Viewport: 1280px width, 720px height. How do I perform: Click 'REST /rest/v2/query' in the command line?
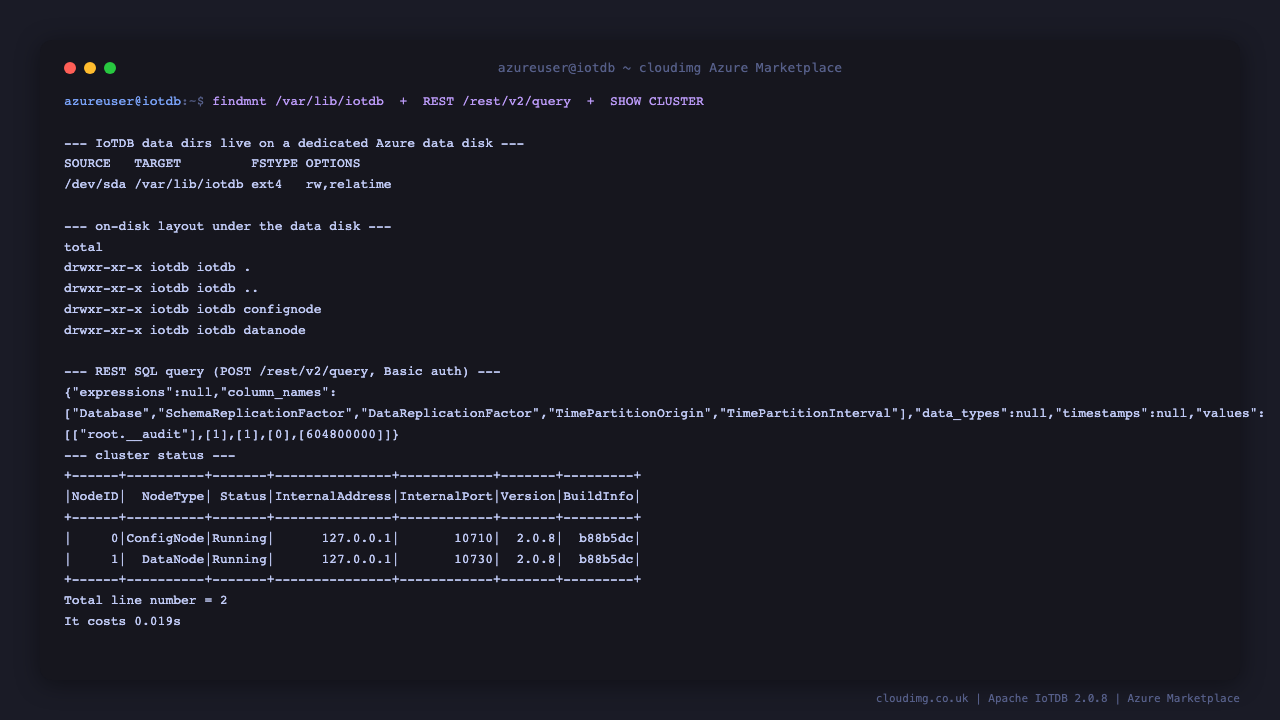click(497, 101)
